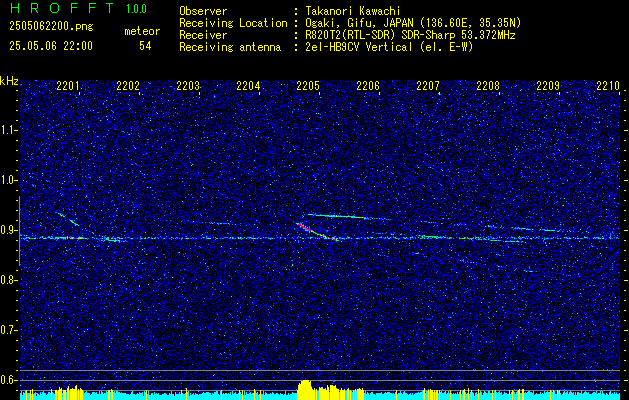Click the 2203 time marker
Image resolution: width=629 pixels, height=400 pixels.
(x=188, y=85)
